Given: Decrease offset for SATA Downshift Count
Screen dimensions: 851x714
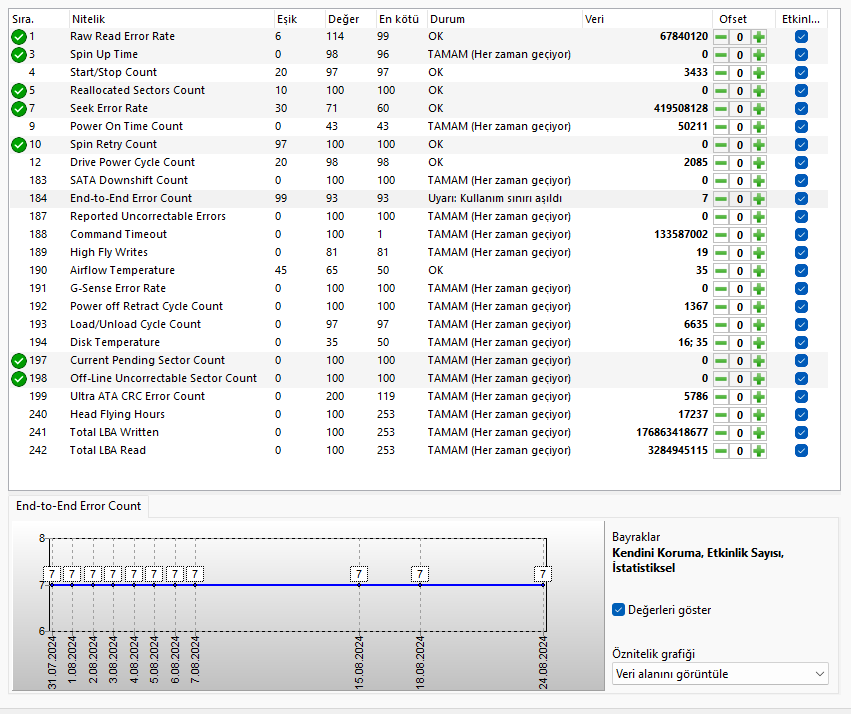Looking at the screenshot, I should click(721, 181).
